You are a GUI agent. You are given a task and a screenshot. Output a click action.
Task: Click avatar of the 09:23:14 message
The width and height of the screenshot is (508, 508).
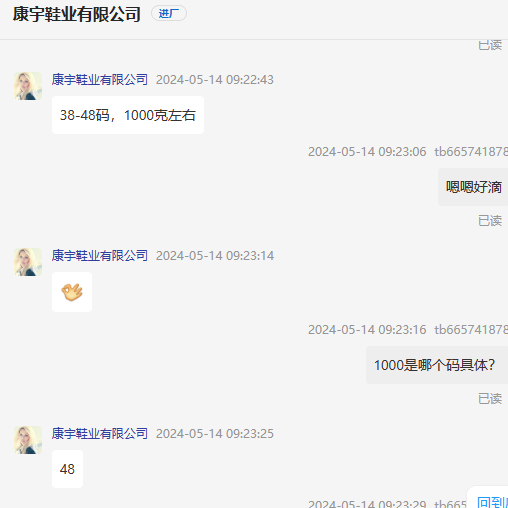(x=28, y=262)
